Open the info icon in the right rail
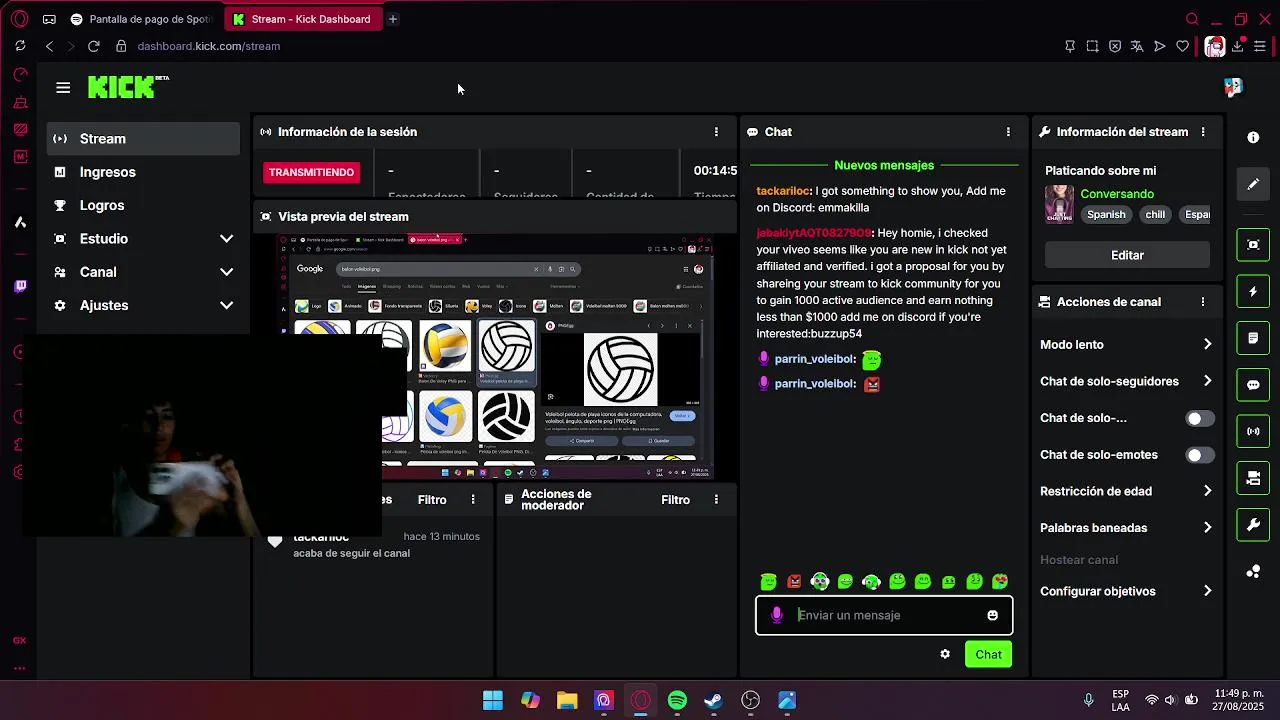The image size is (1280, 720). pyautogui.click(x=1253, y=137)
